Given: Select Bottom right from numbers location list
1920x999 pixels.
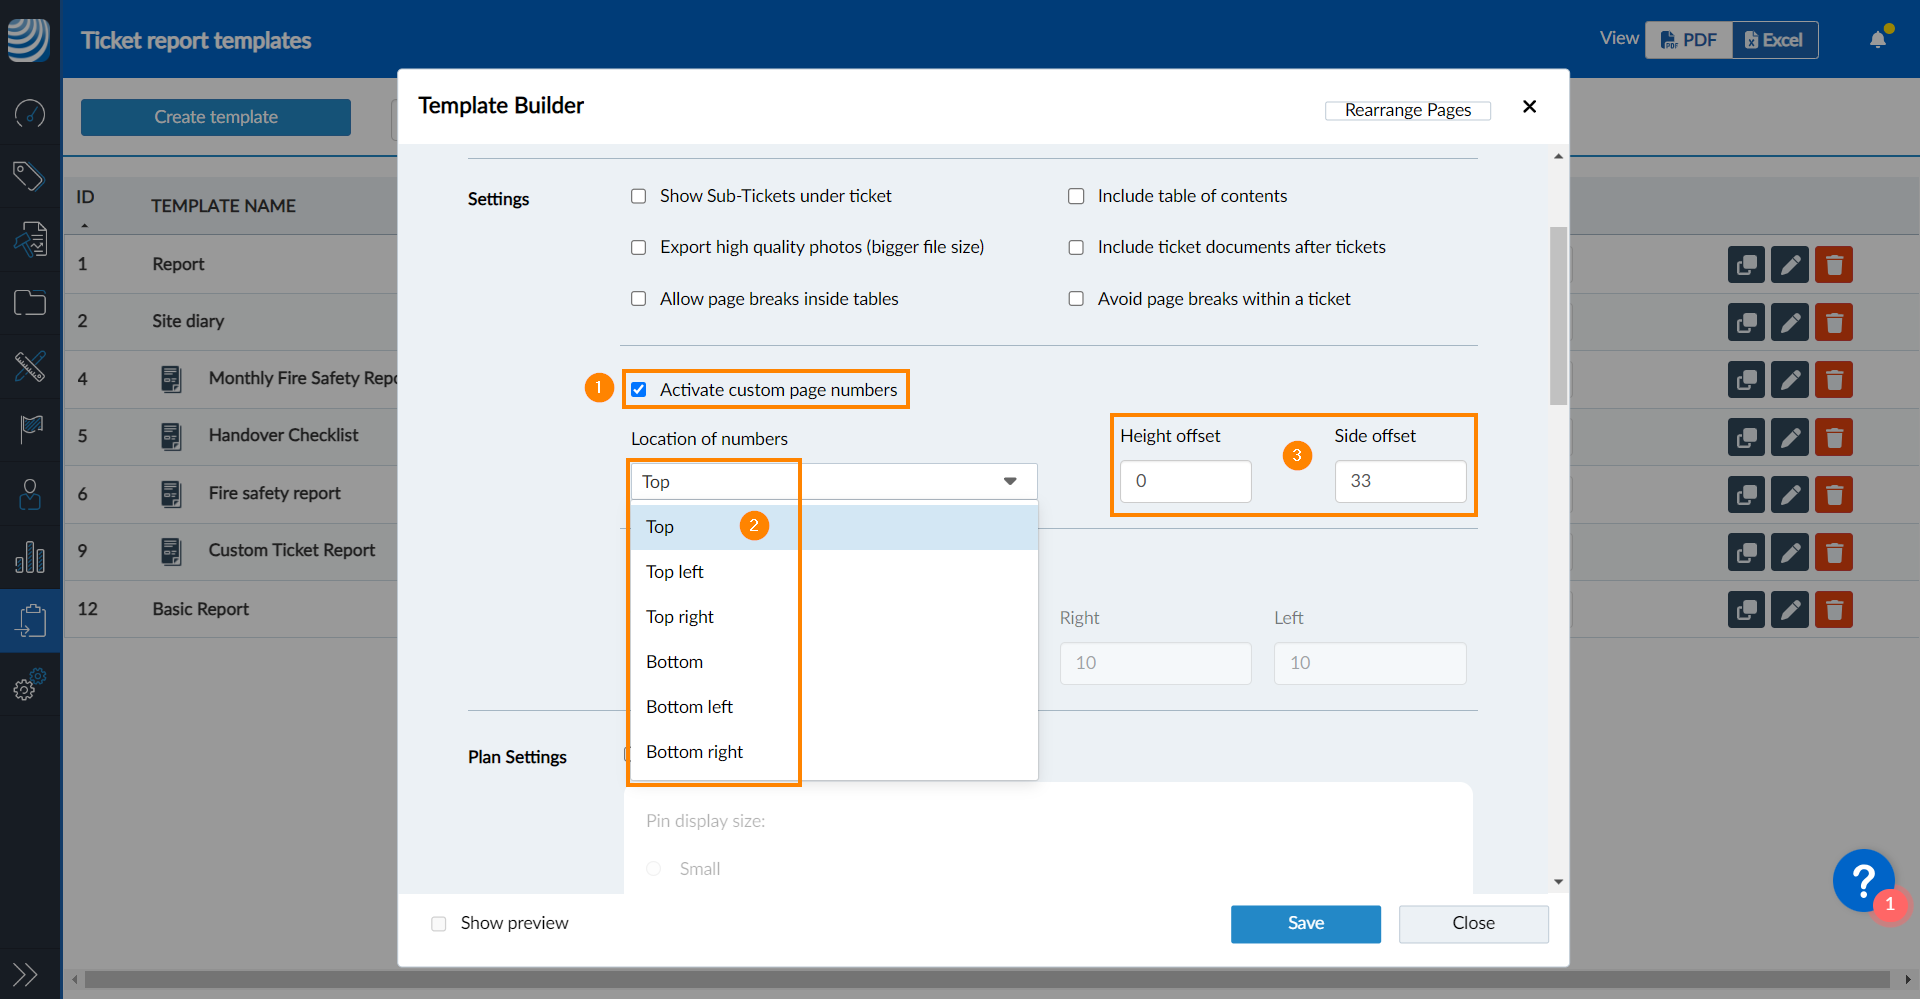Looking at the screenshot, I should [694, 751].
